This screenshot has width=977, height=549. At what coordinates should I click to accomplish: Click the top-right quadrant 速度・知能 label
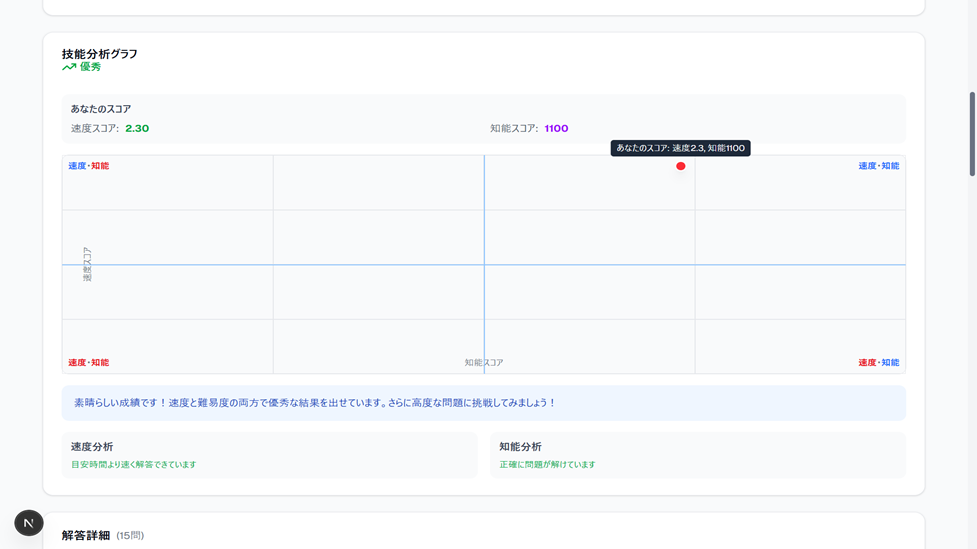point(878,166)
